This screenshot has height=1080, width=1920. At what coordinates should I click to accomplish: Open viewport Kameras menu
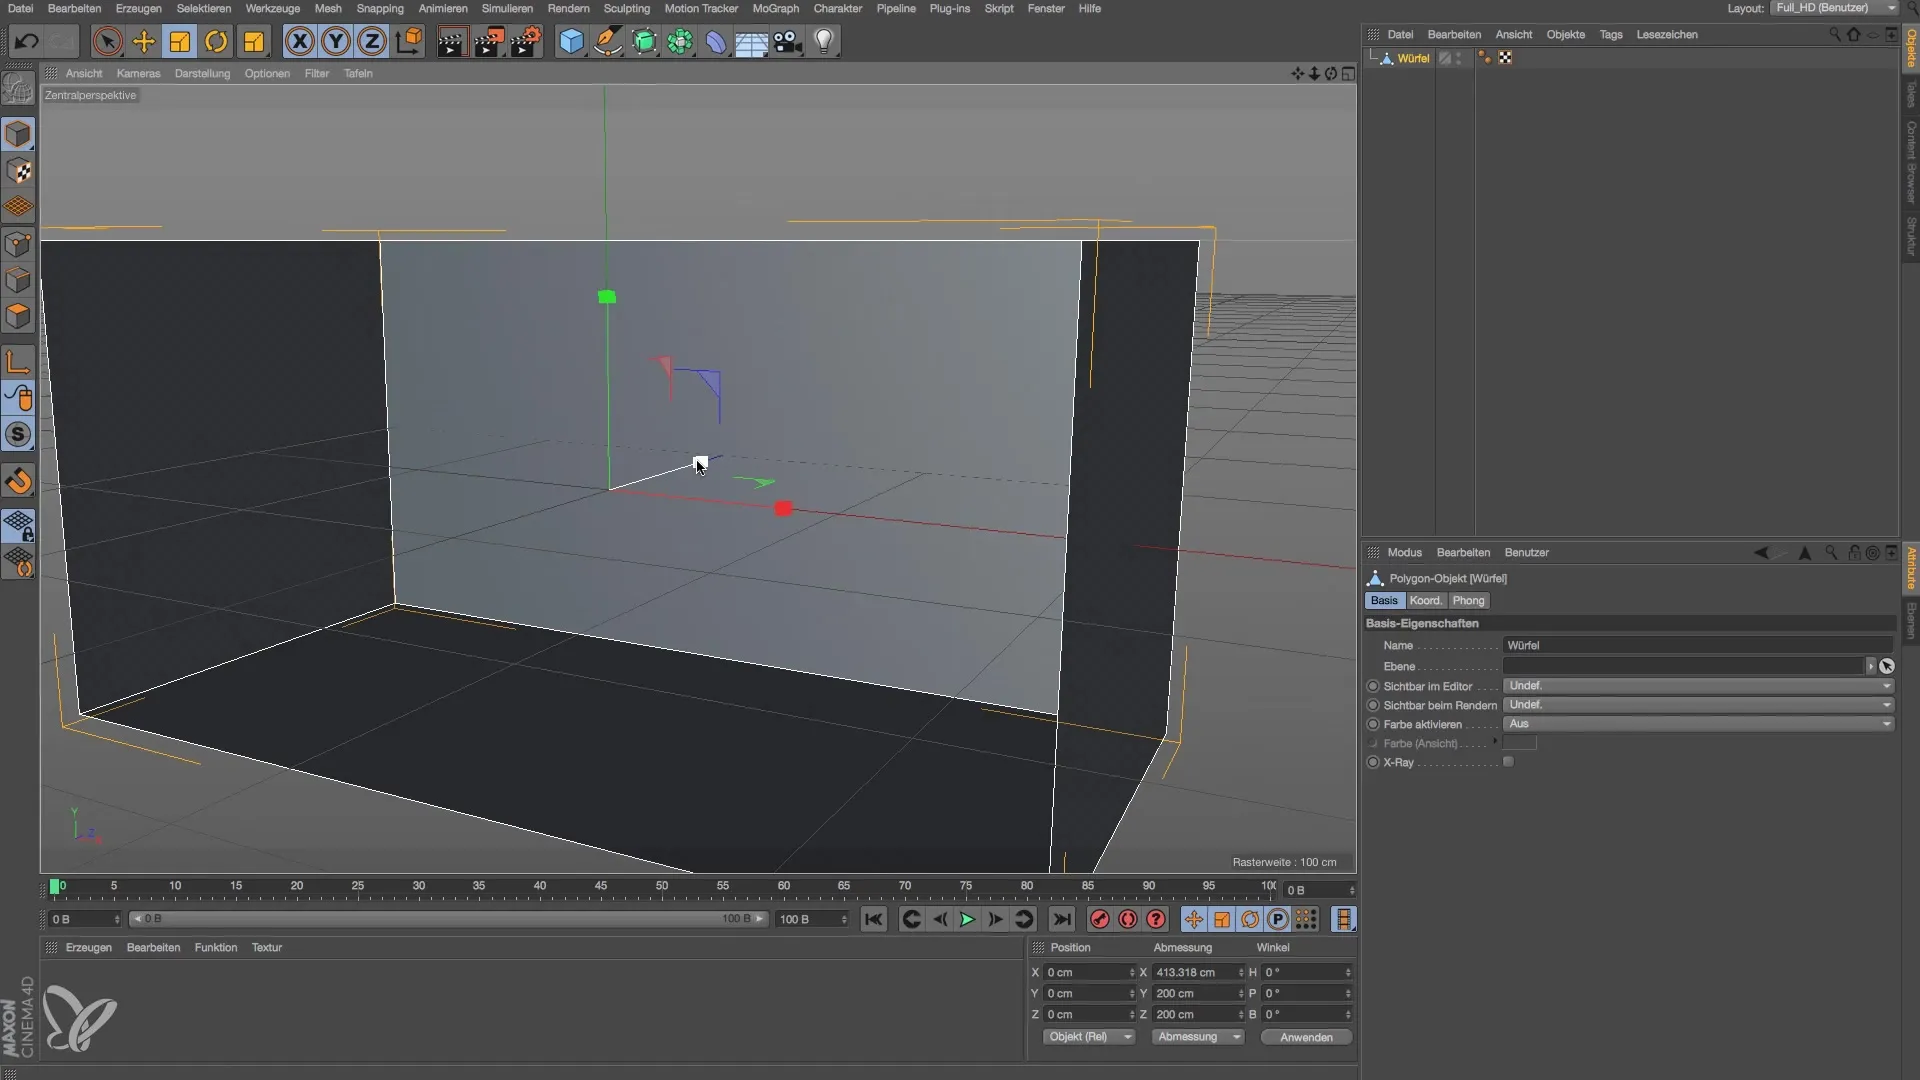pyautogui.click(x=138, y=73)
